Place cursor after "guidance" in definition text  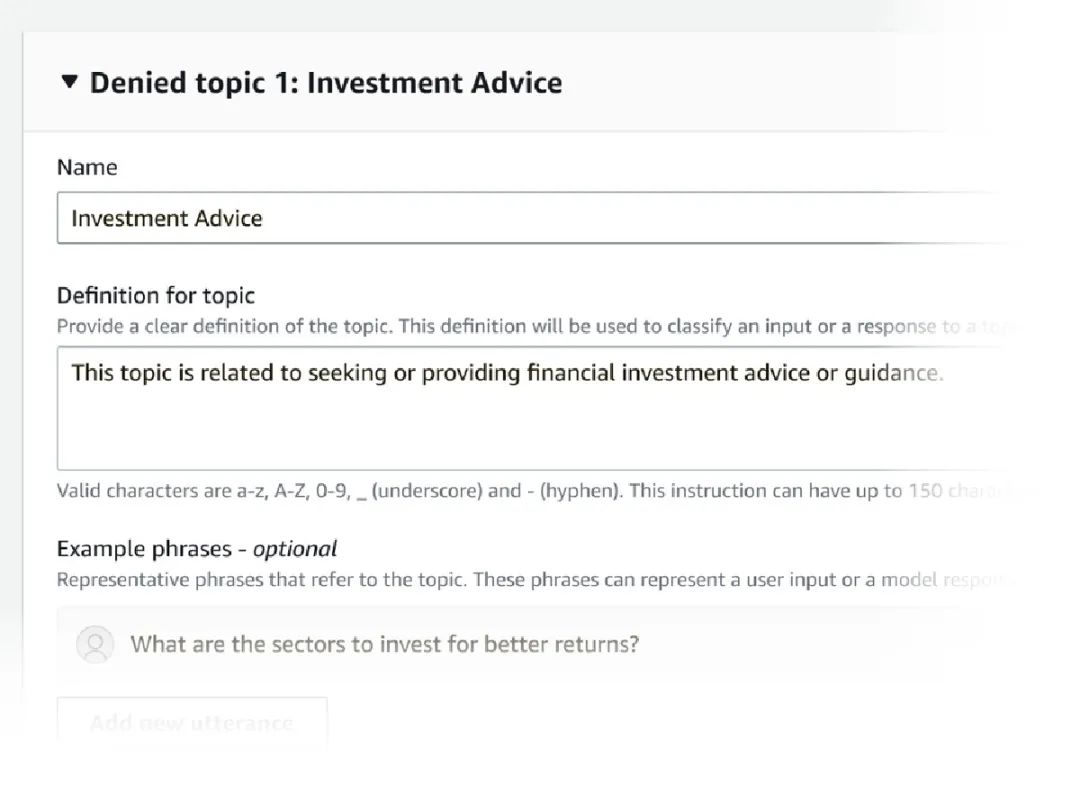click(943, 374)
